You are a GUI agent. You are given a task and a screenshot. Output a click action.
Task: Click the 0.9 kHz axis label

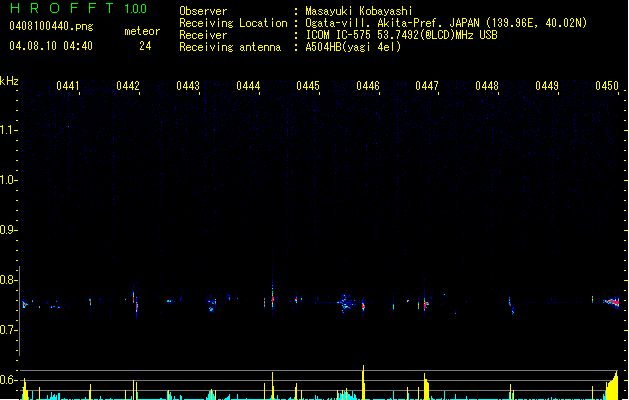click(x=8, y=230)
